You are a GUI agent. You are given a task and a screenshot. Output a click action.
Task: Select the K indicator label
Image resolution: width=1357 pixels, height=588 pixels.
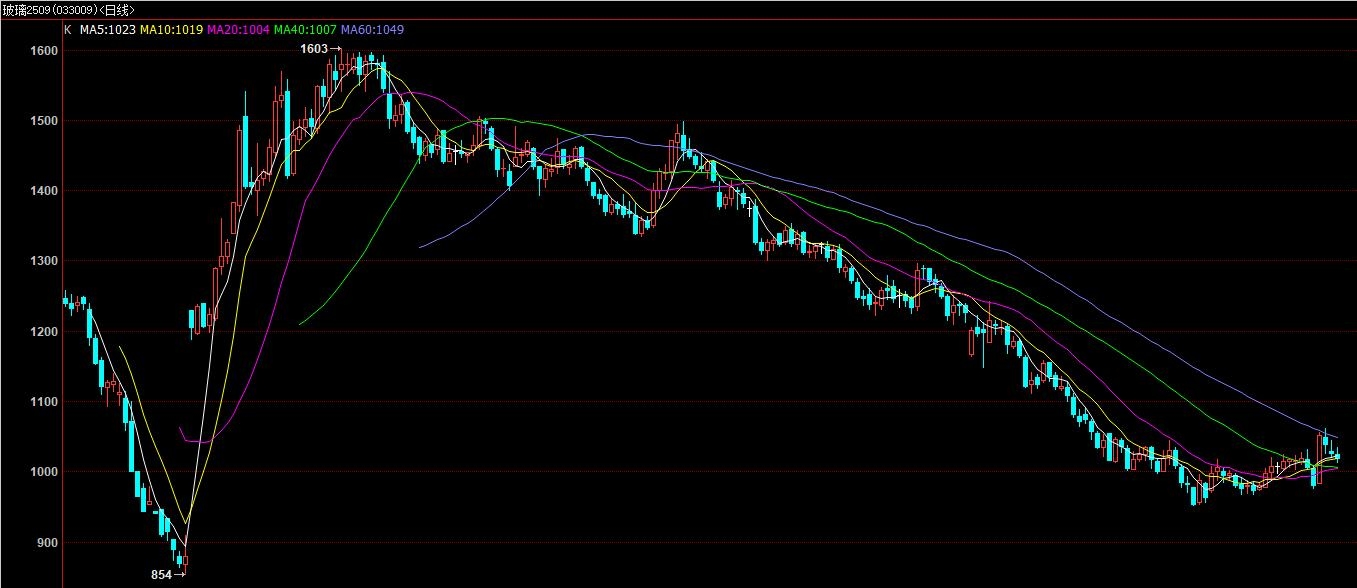point(68,29)
